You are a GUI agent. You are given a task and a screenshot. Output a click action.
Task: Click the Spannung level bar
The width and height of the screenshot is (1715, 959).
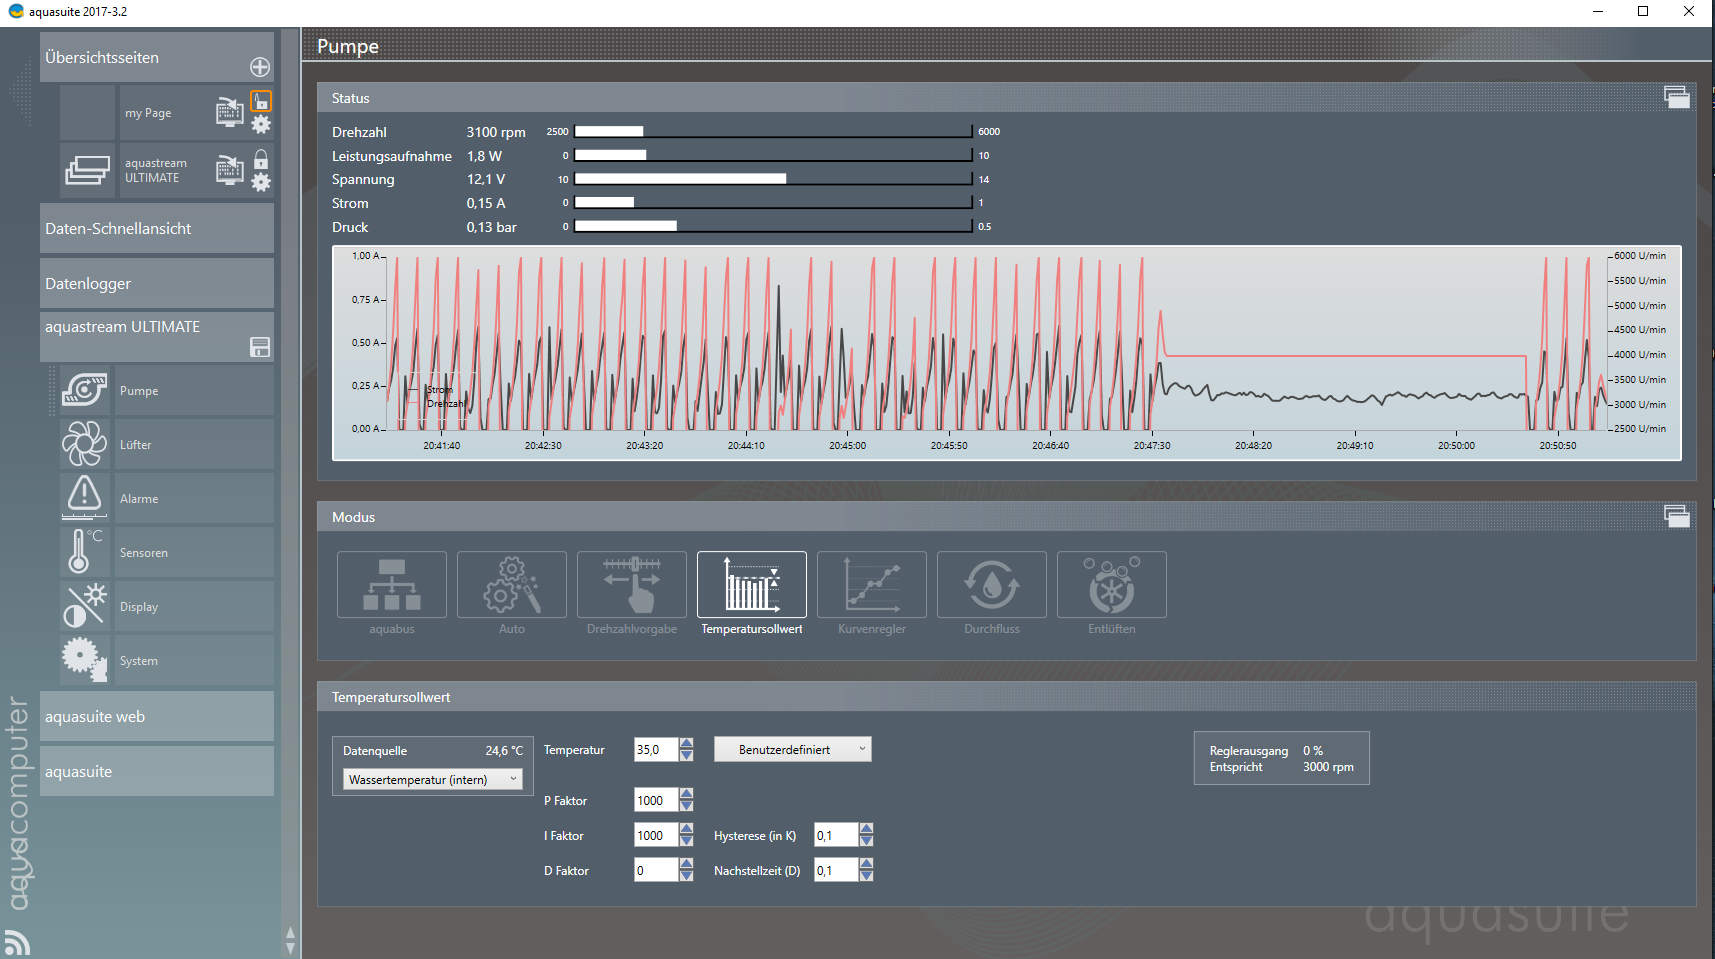point(773,179)
